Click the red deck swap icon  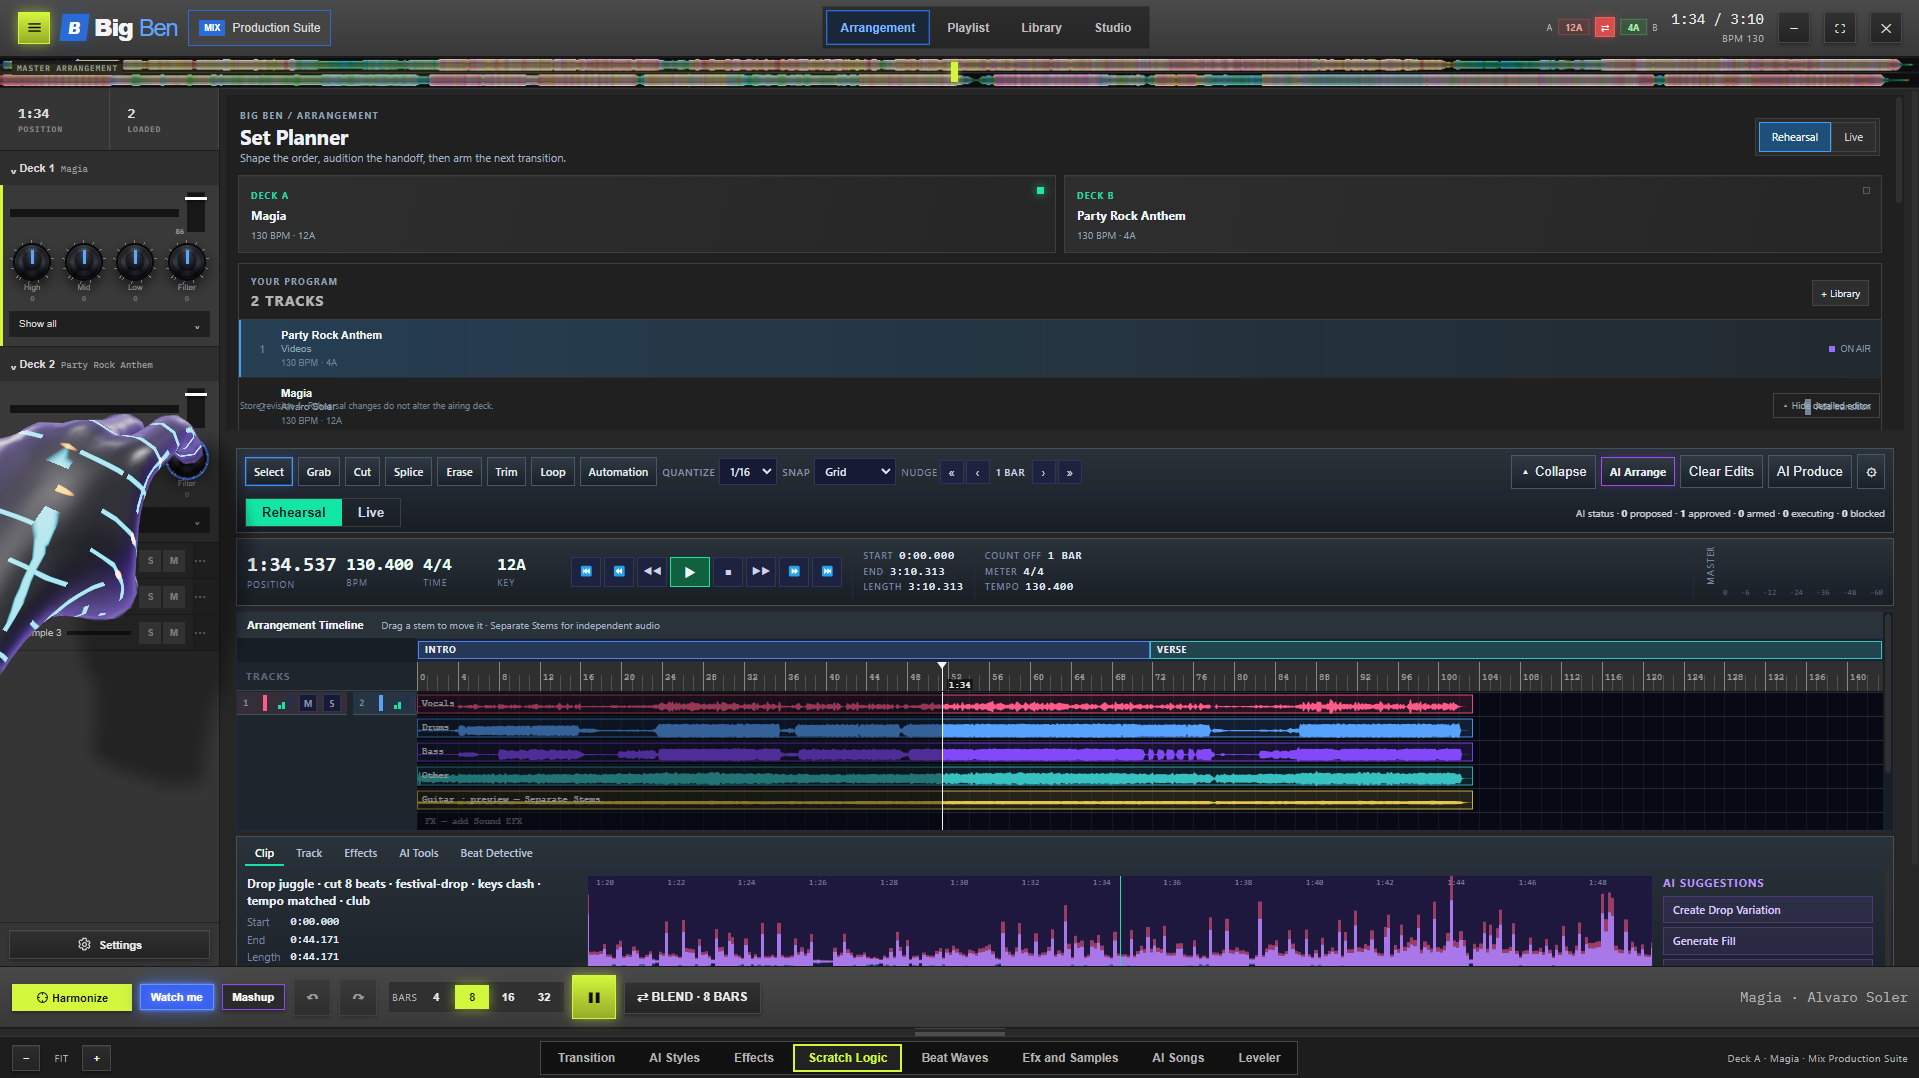pos(1604,28)
